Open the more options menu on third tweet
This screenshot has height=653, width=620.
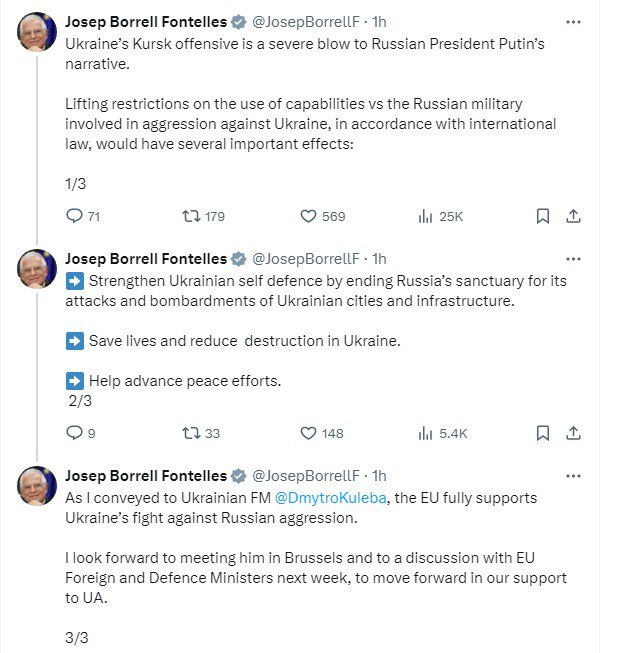[x=573, y=475]
